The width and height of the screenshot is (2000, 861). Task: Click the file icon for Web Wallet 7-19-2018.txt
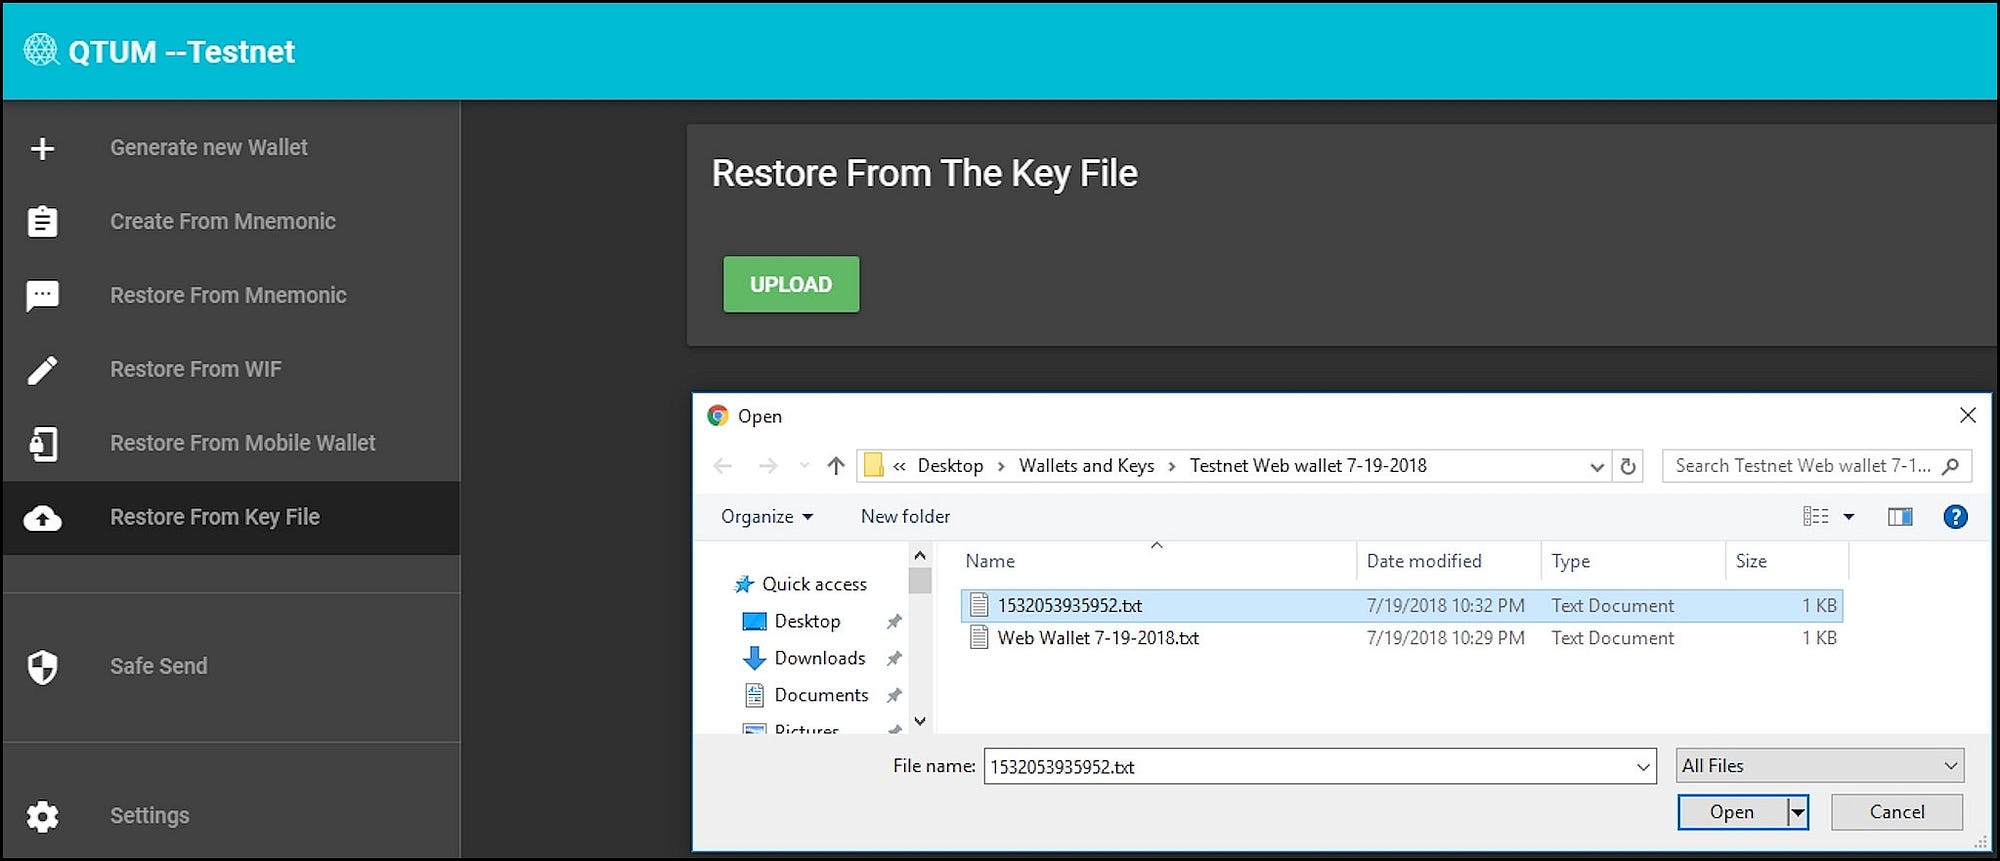[x=979, y=637]
